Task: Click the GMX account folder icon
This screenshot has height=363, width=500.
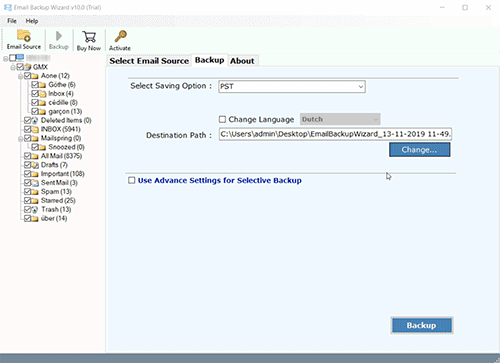Action: click(x=28, y=67)
